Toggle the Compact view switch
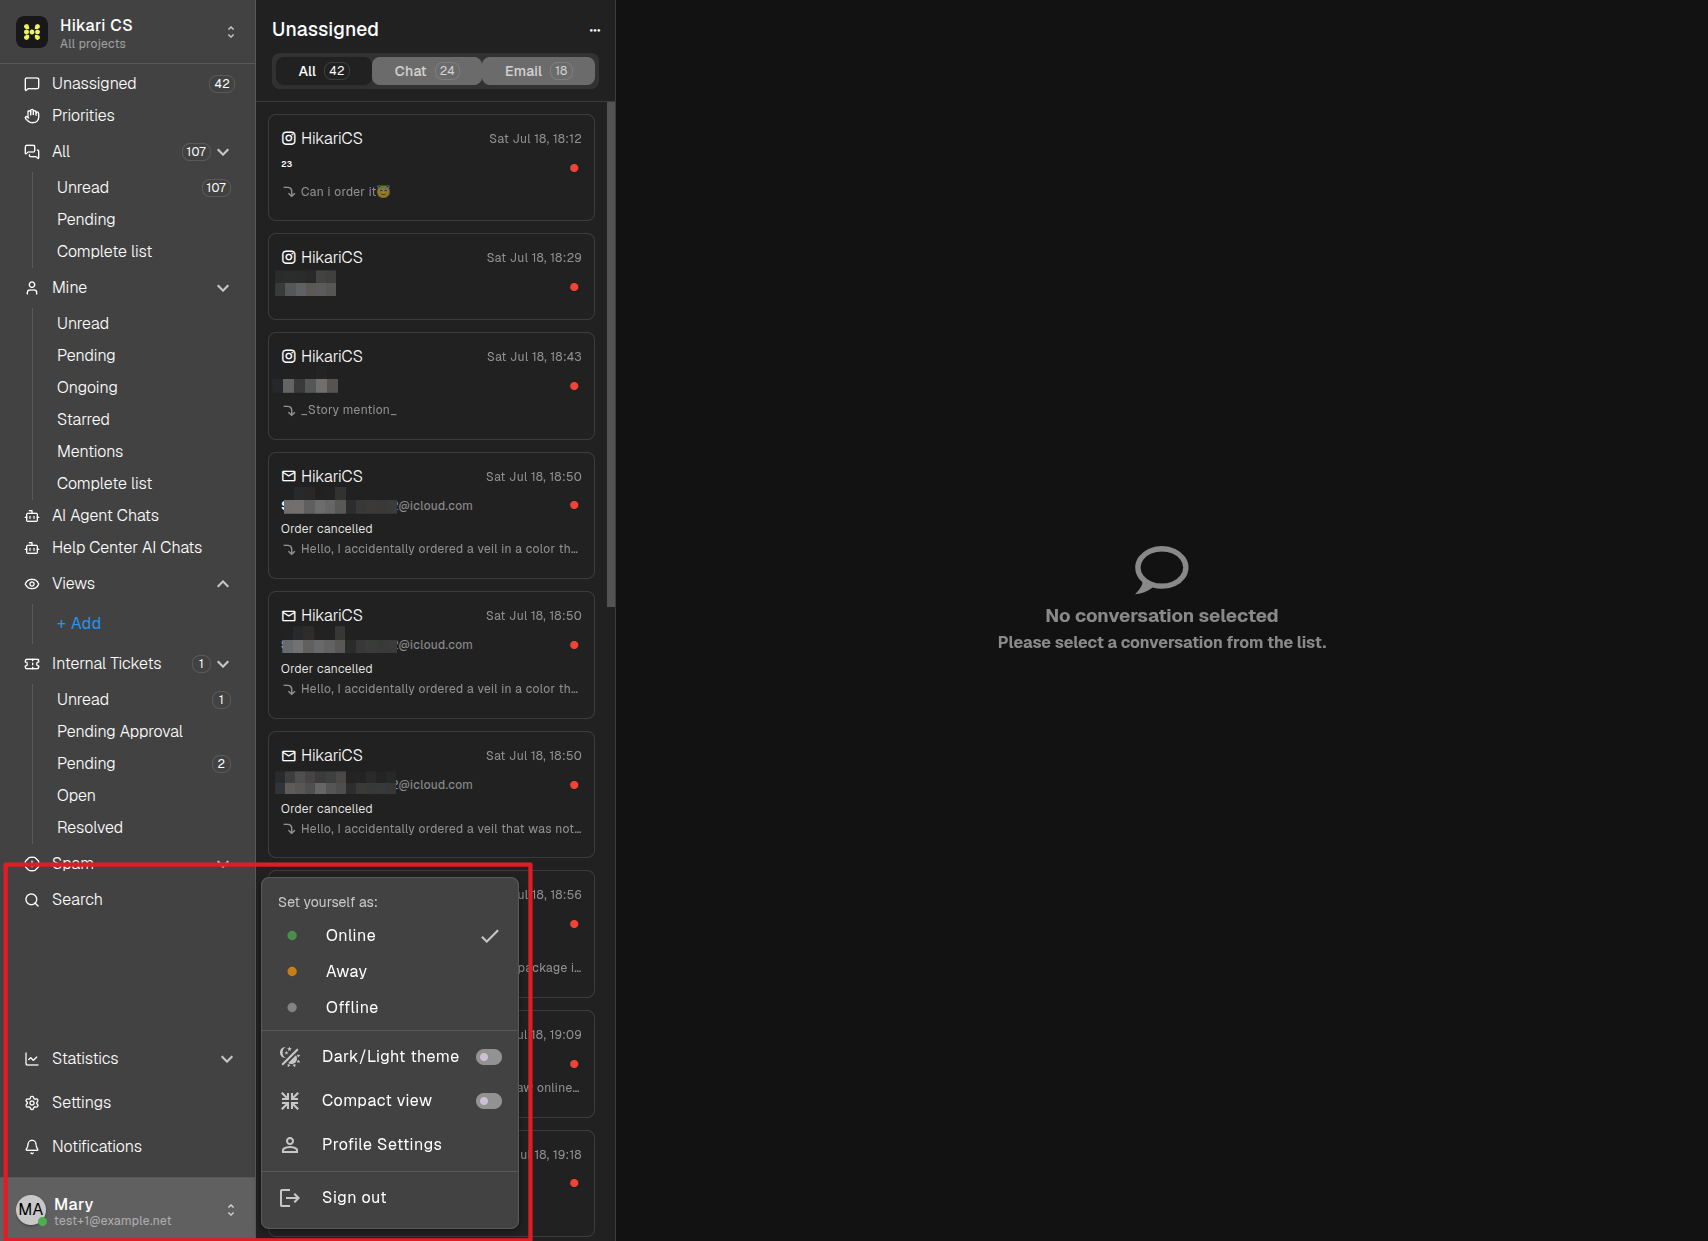Screen dimensions: 1708x1241 pyautogui.click(x=489, y=1101)
